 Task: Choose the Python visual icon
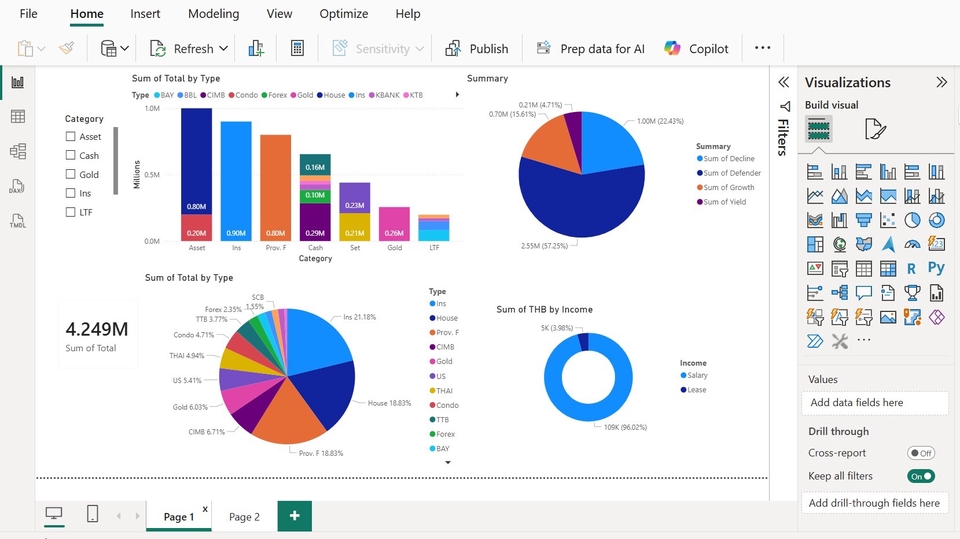[x=936, y=268]
